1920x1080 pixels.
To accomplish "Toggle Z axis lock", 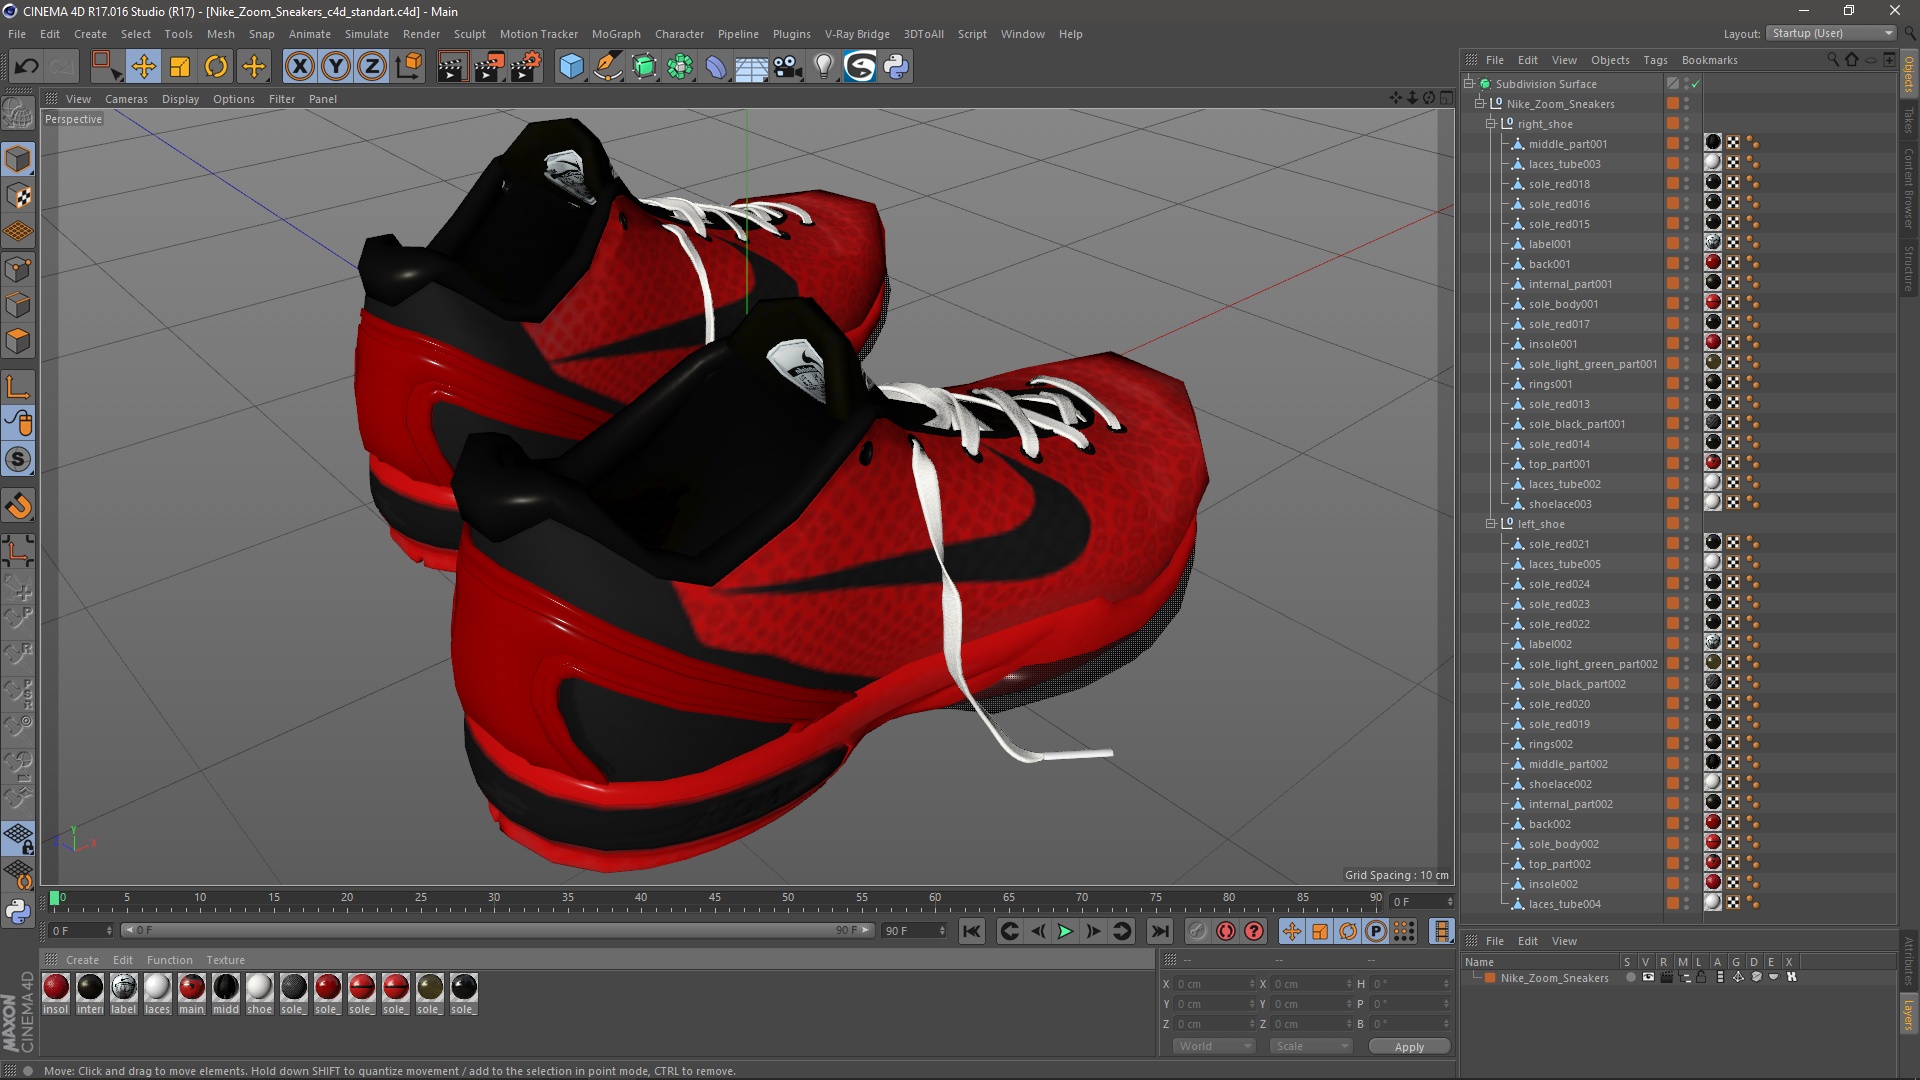I will [x=372, y=67].
